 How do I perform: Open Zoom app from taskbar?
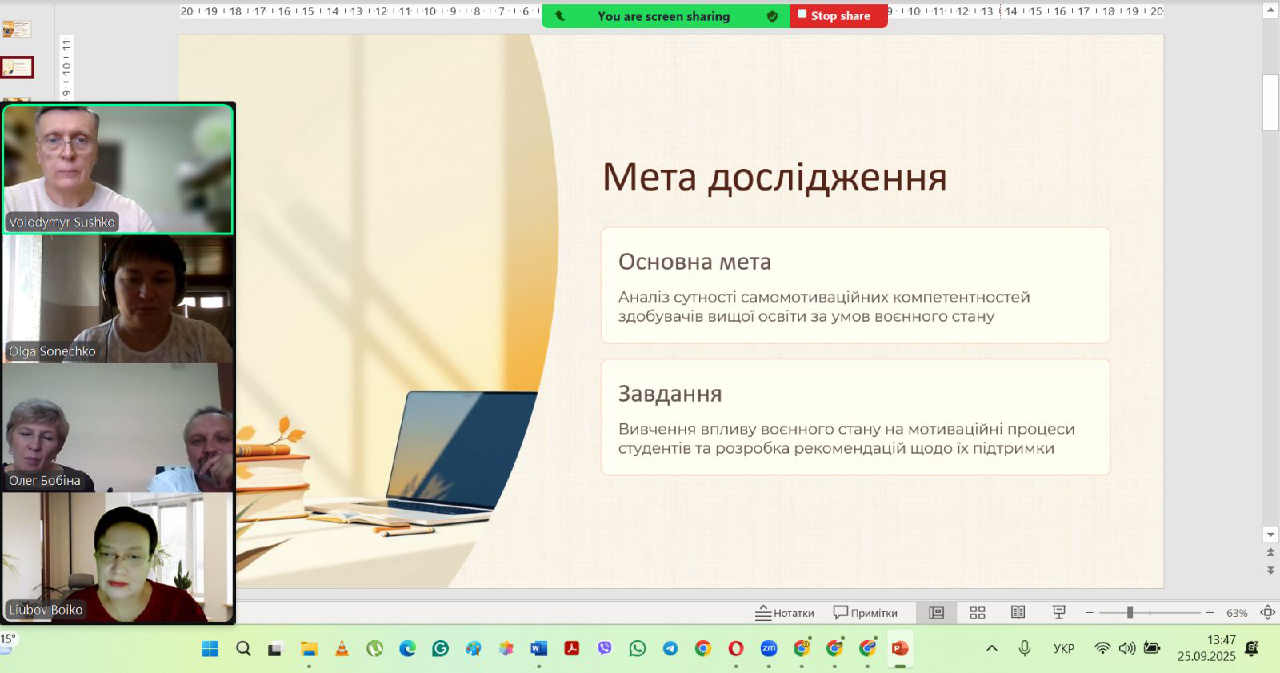(768, 648)
